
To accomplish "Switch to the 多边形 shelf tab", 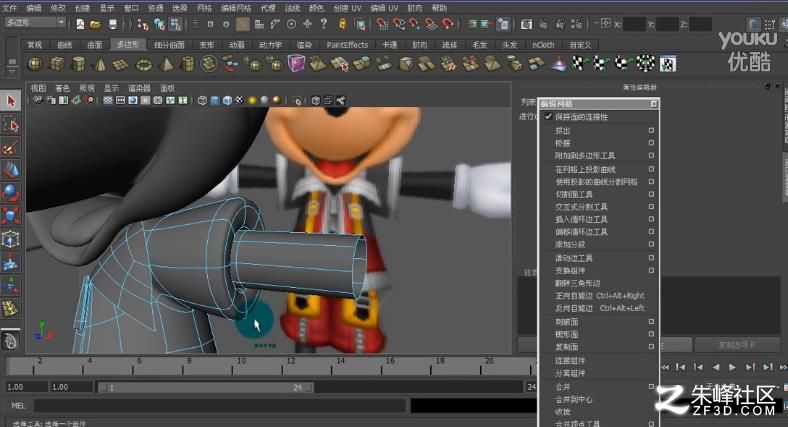I will 128,45.
